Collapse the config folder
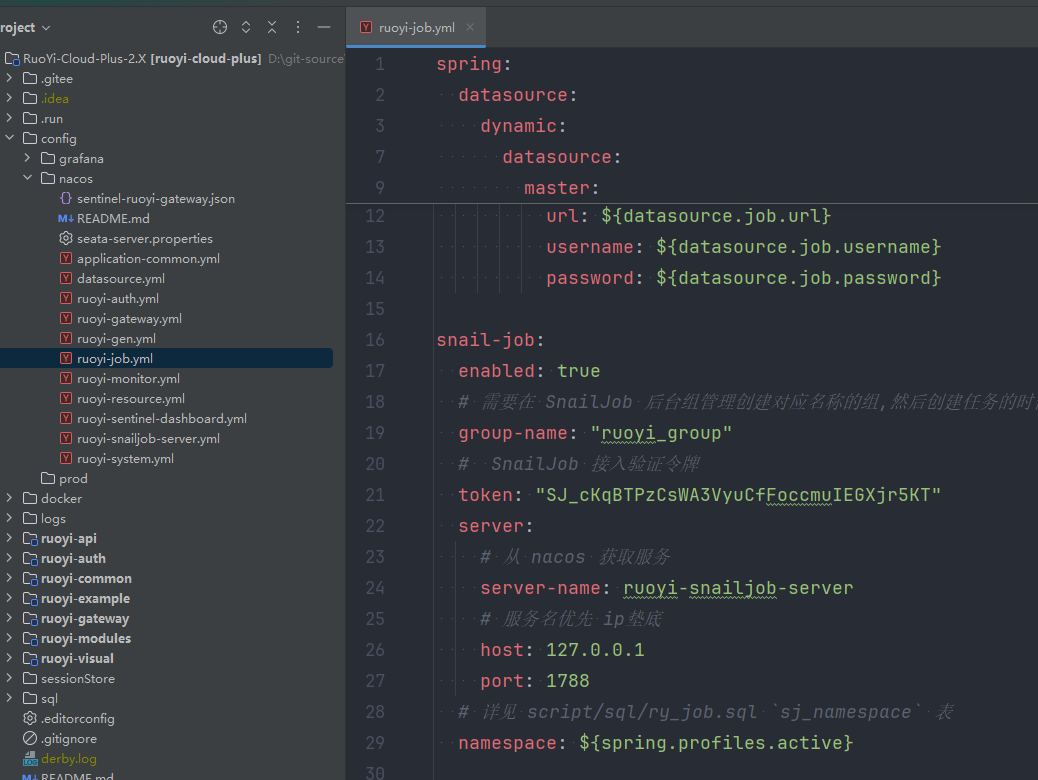The image size is (1038, 780). point(9,138)
